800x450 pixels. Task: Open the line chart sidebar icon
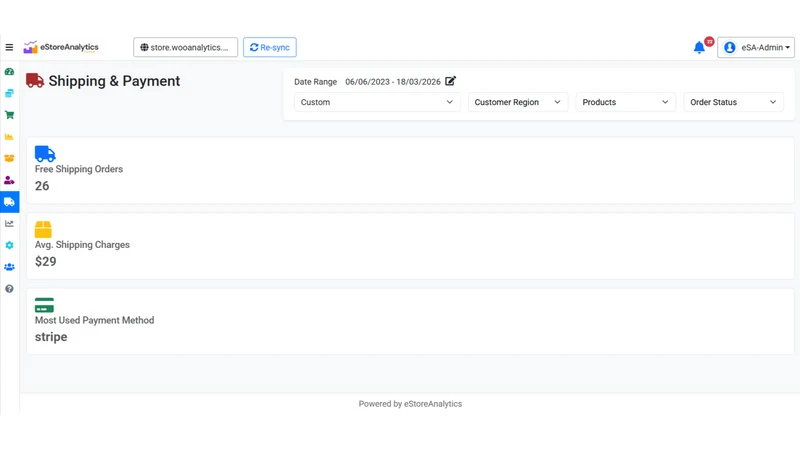click(9, 223)
